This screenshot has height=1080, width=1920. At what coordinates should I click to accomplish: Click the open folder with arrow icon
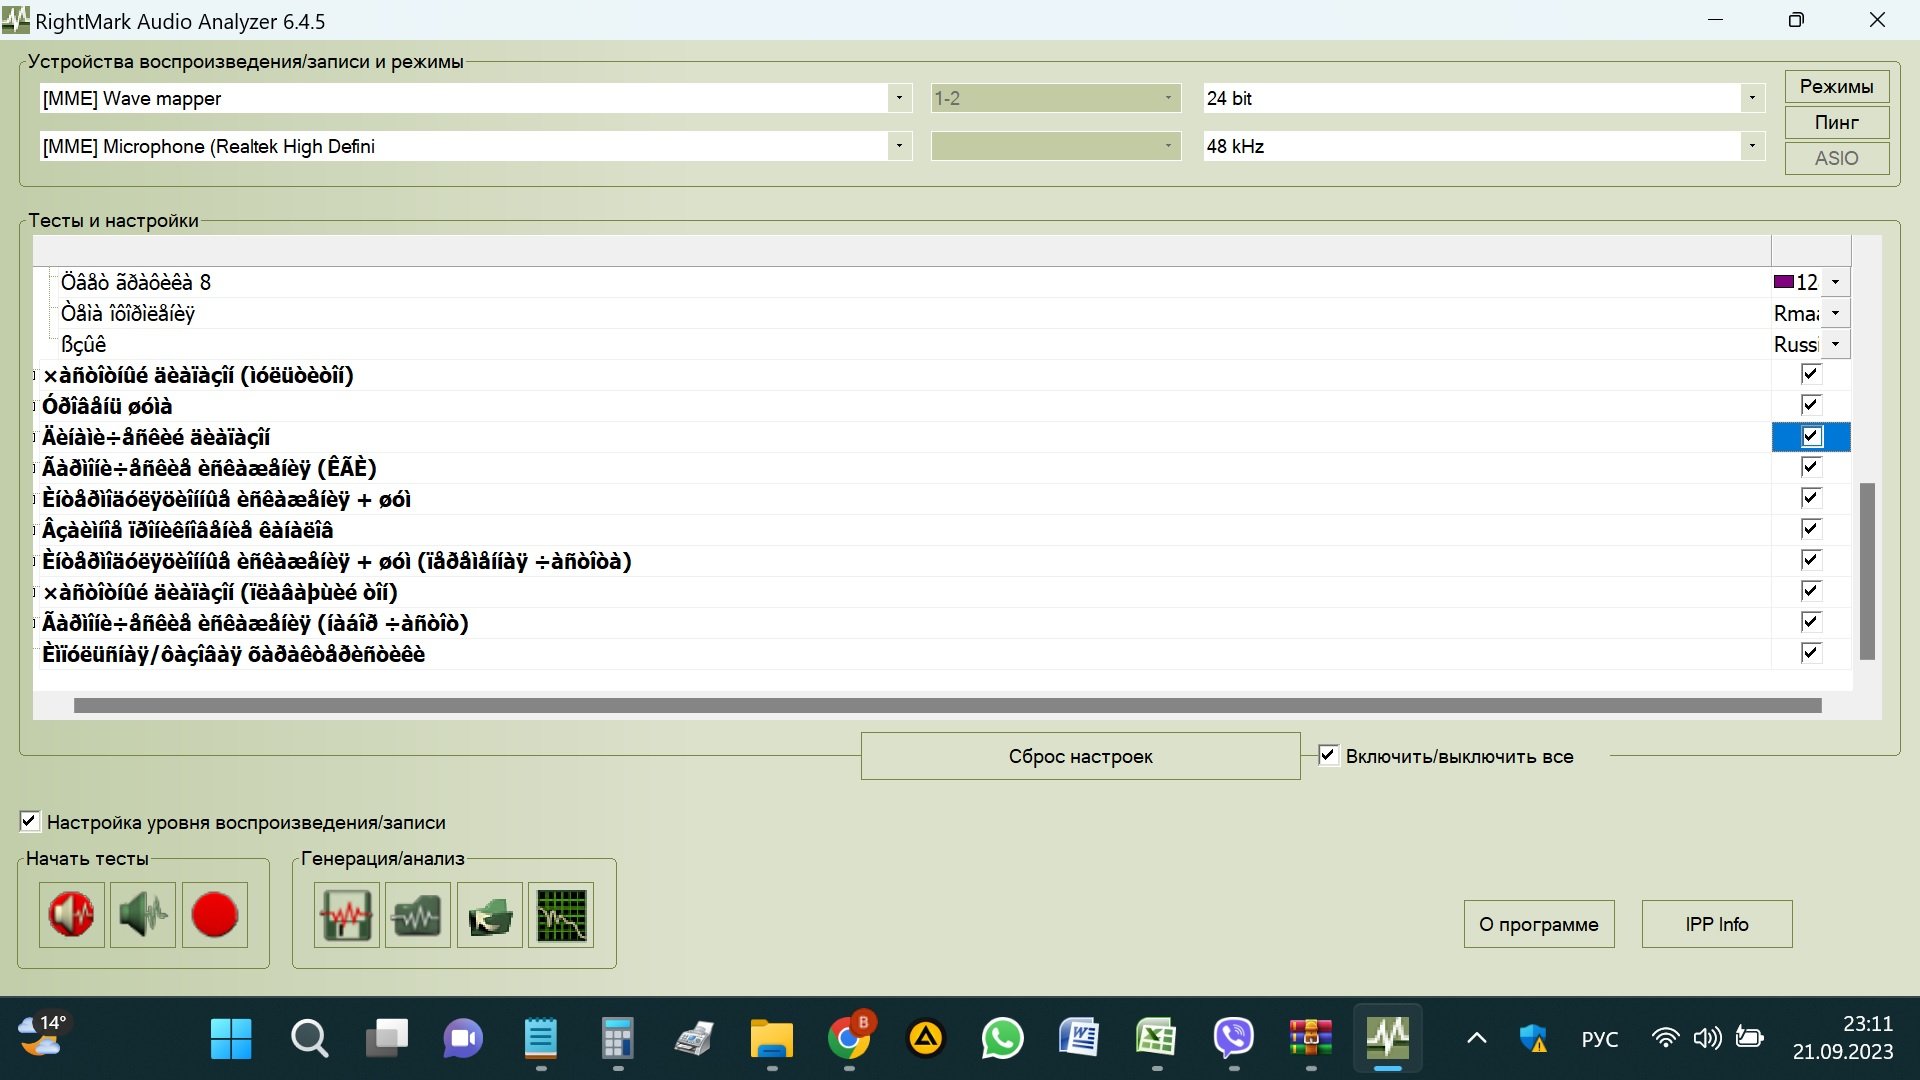(490, 914)
